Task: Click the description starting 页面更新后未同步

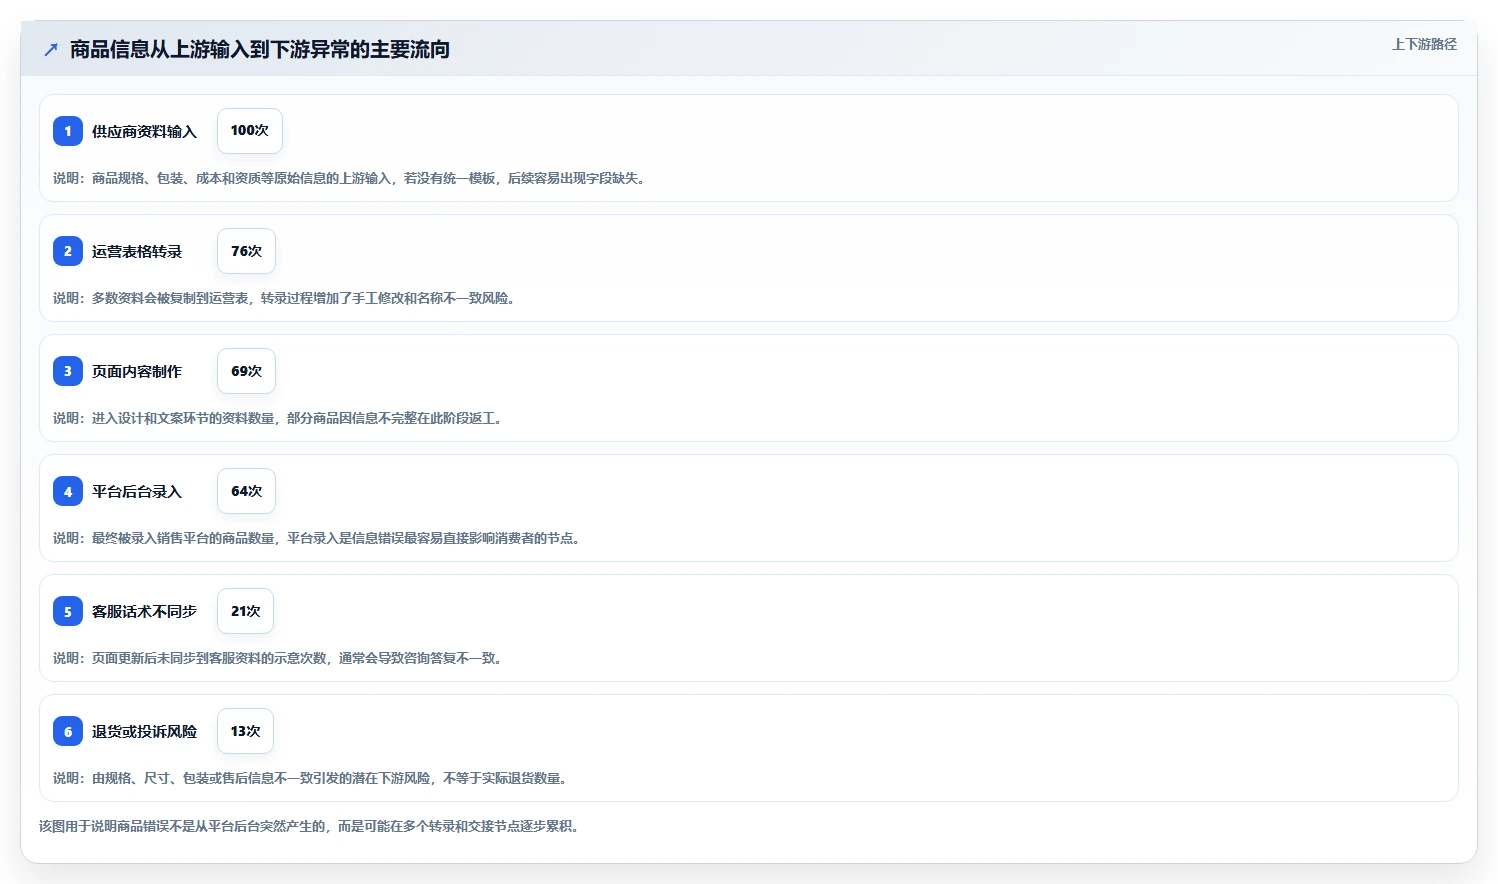Action: click(x=280, y=658)
